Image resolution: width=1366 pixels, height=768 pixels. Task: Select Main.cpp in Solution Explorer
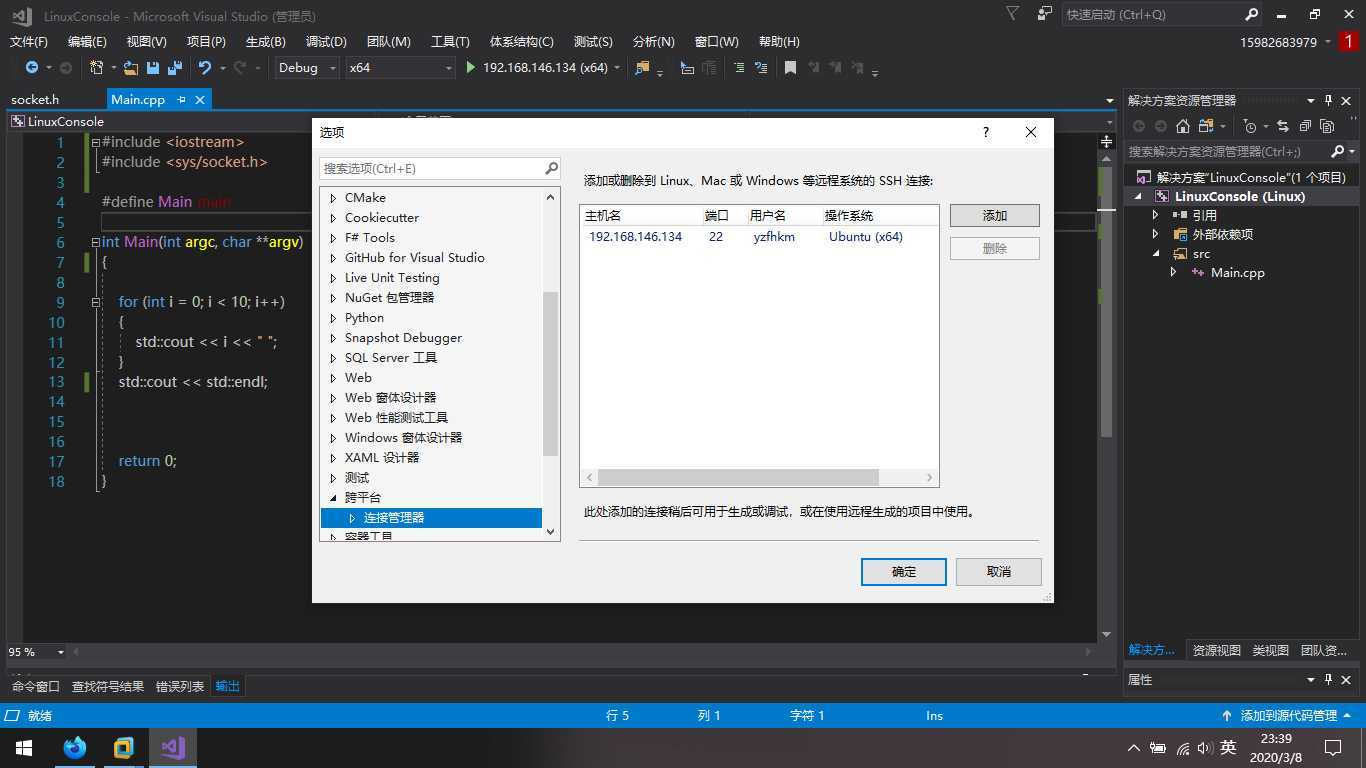tap(1237, 273)
